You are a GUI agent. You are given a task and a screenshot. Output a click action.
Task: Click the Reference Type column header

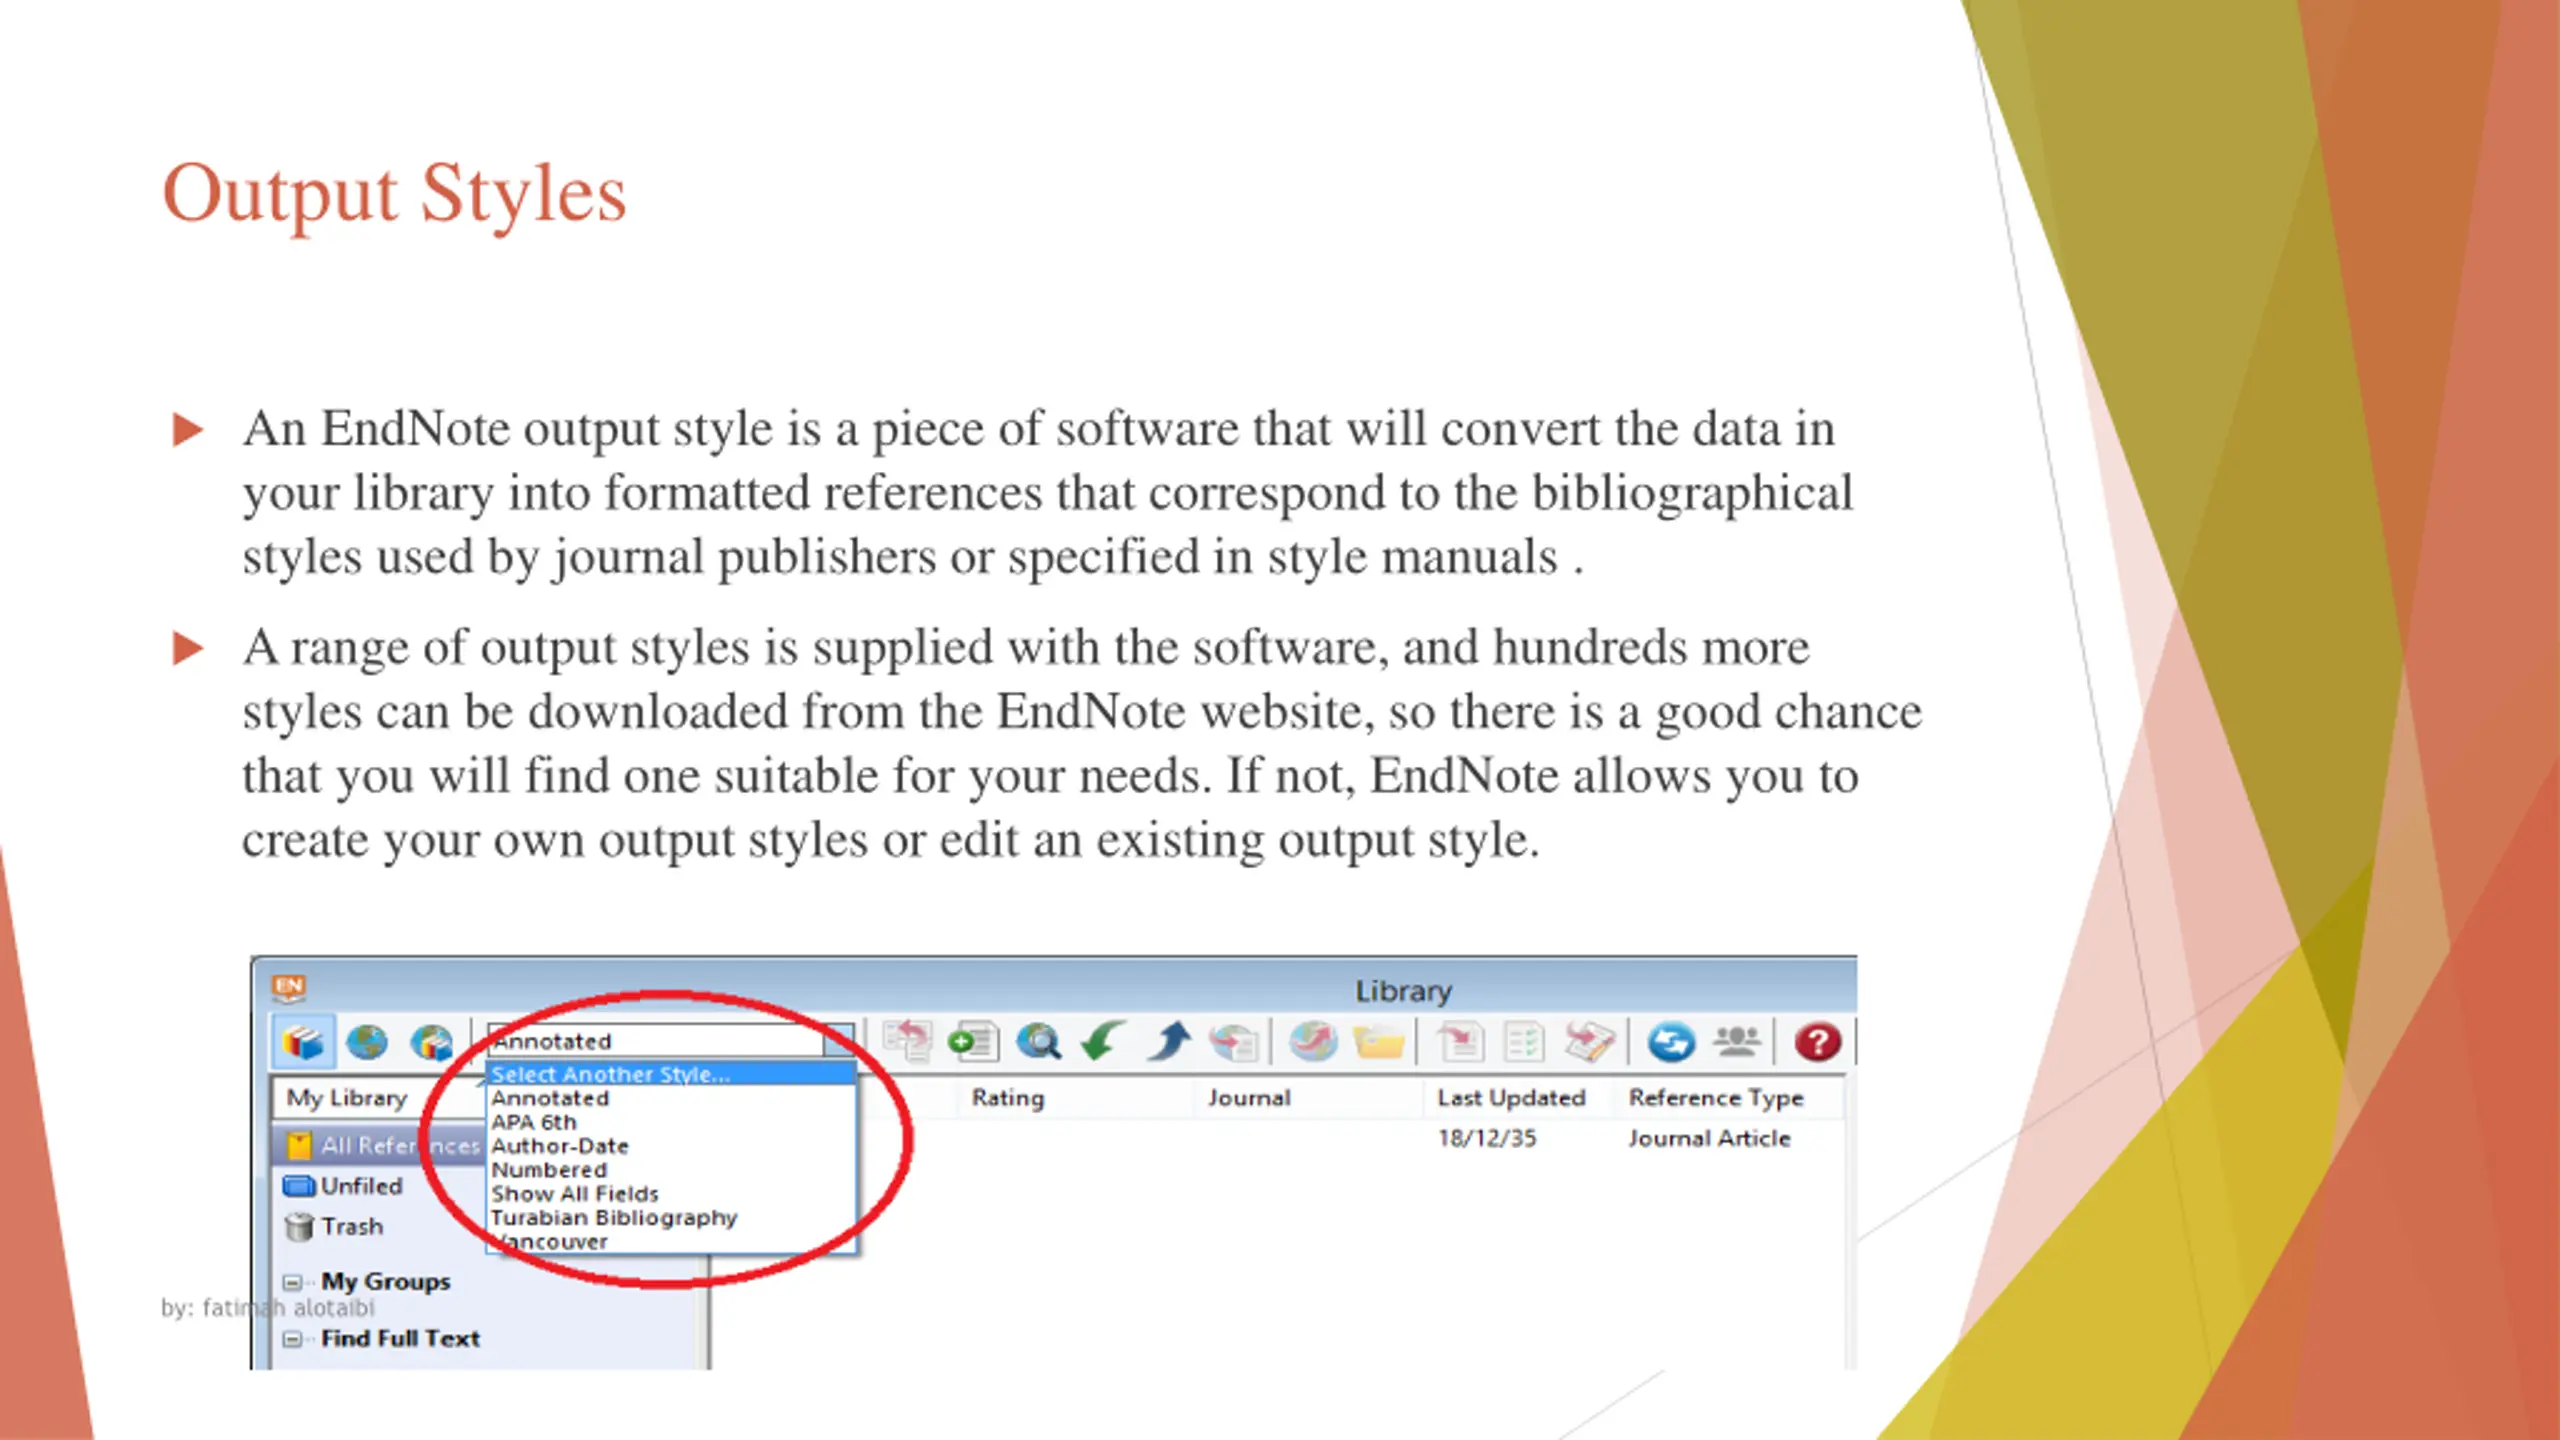point(1716,1098)
